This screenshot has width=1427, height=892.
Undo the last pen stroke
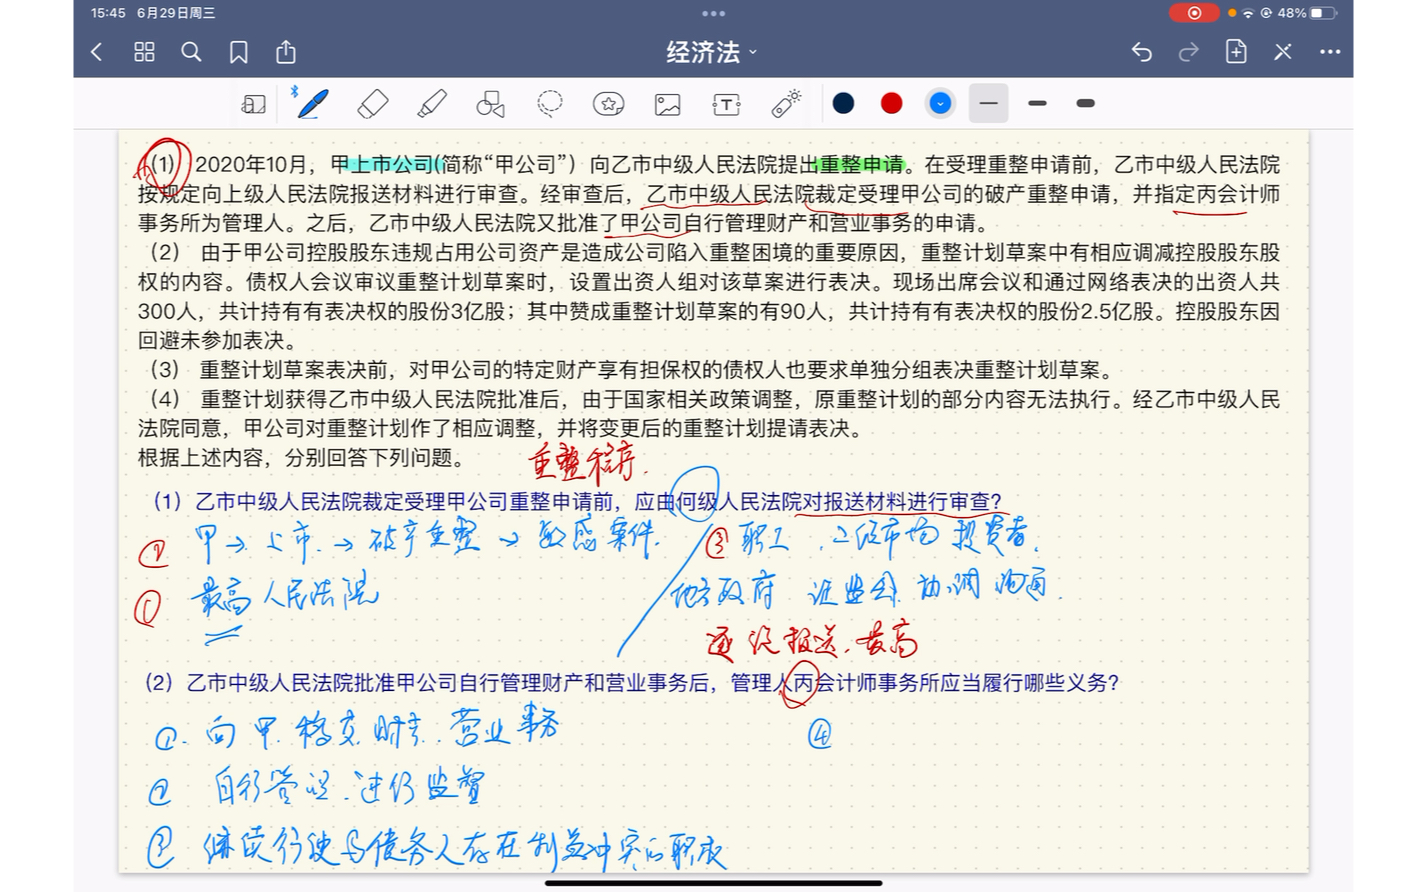1141,52
